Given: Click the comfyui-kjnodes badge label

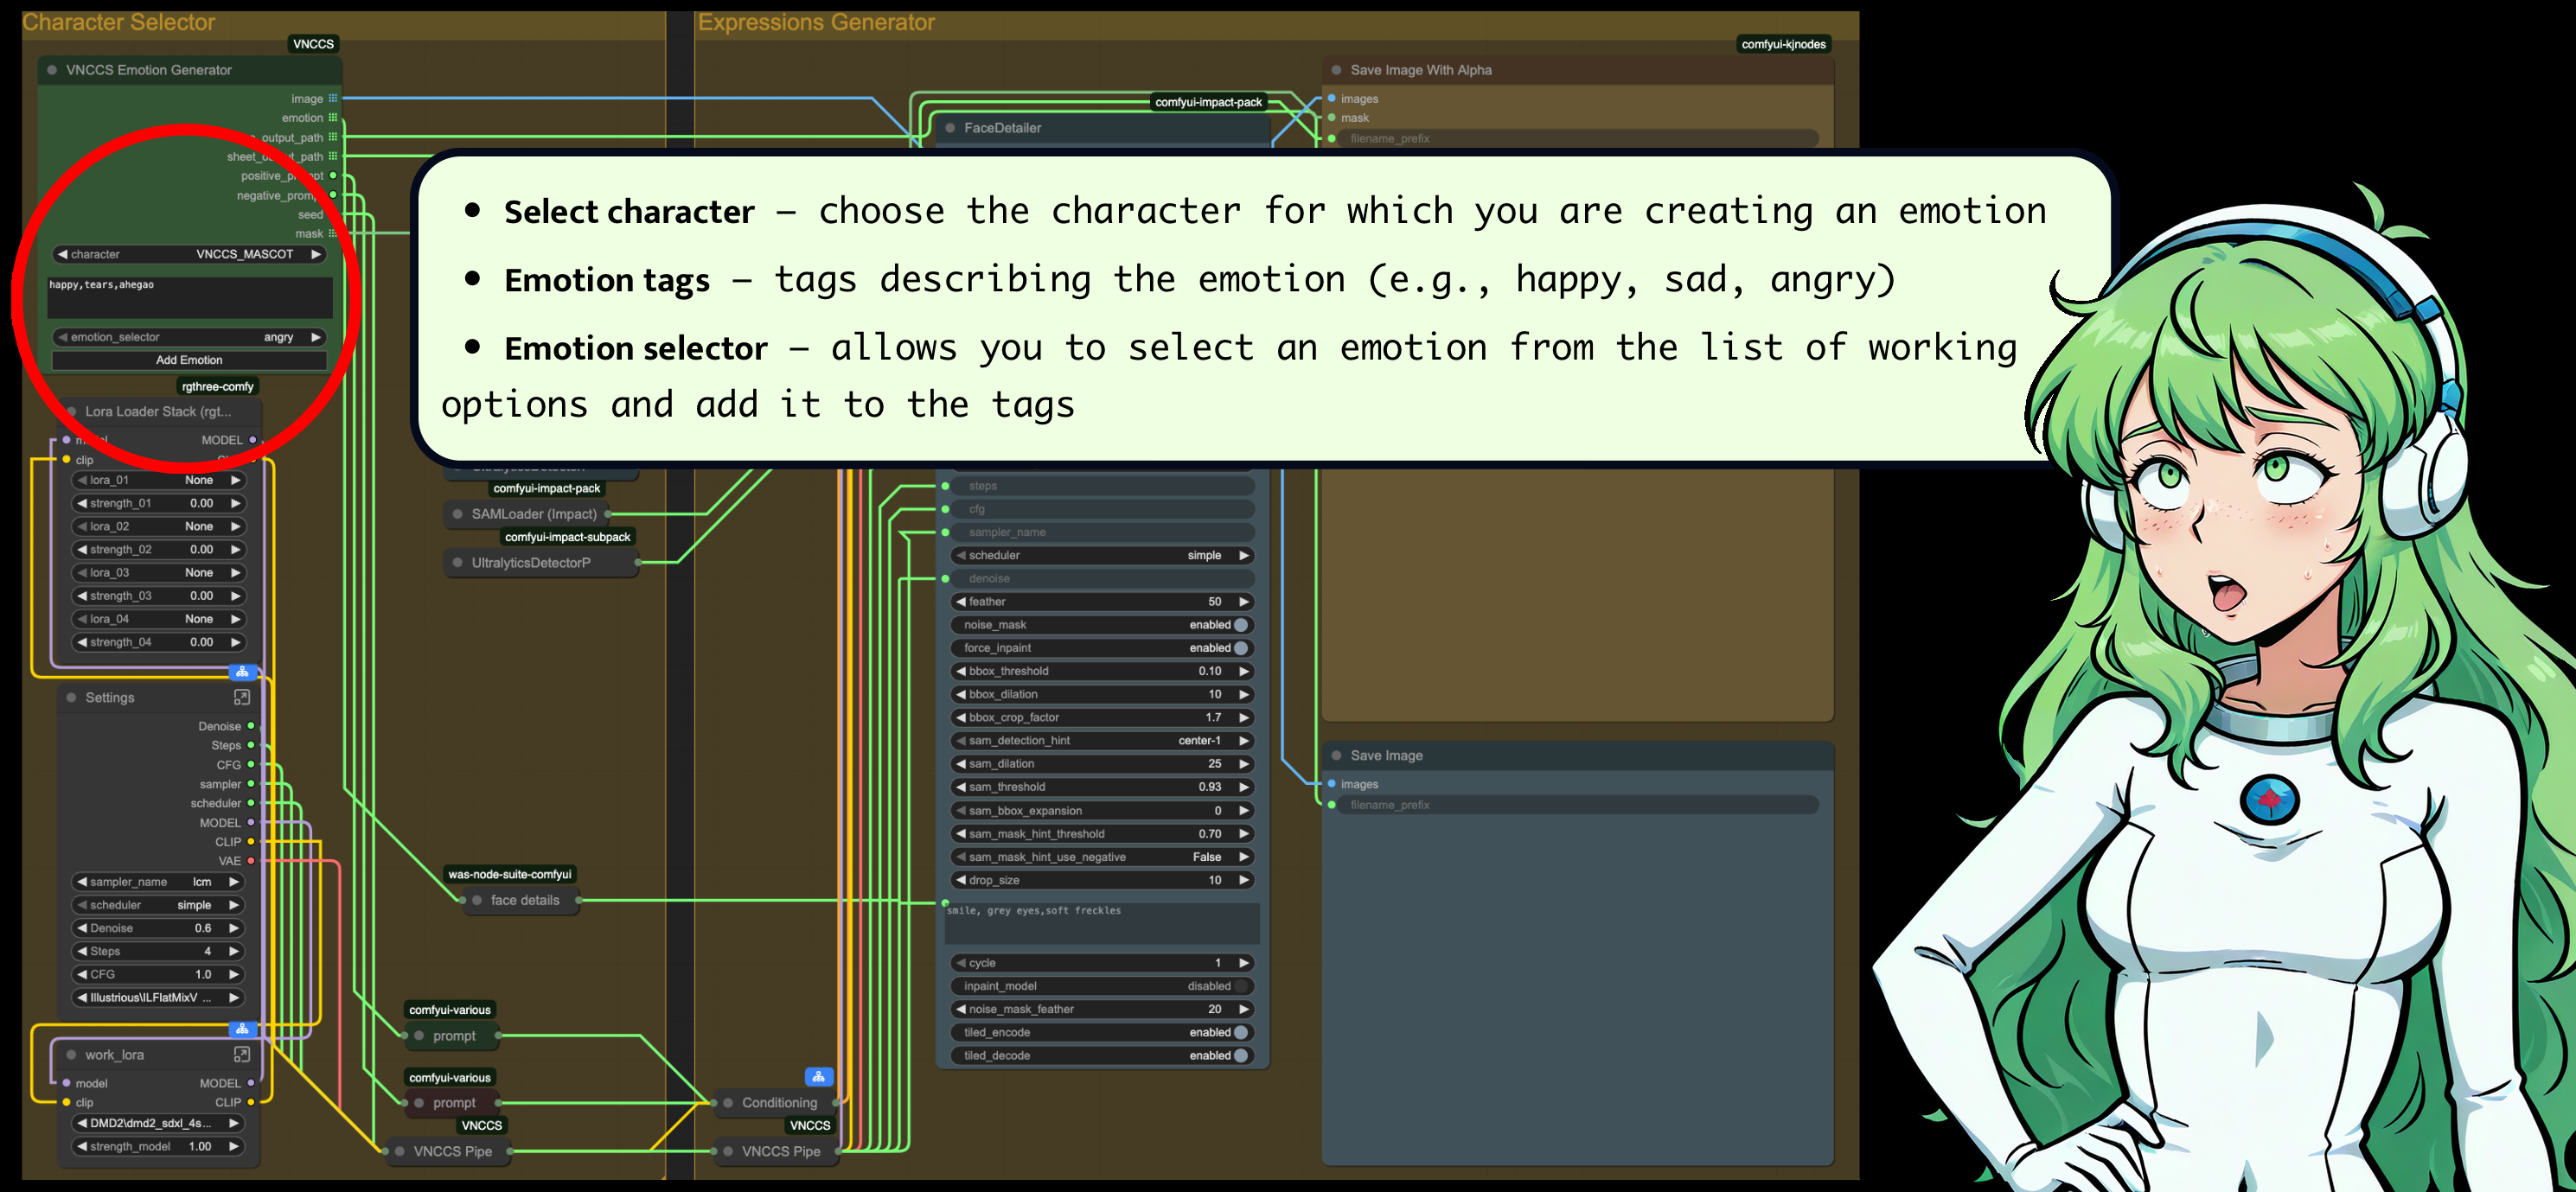Looking at the screenshot, I should [1783, 44].
